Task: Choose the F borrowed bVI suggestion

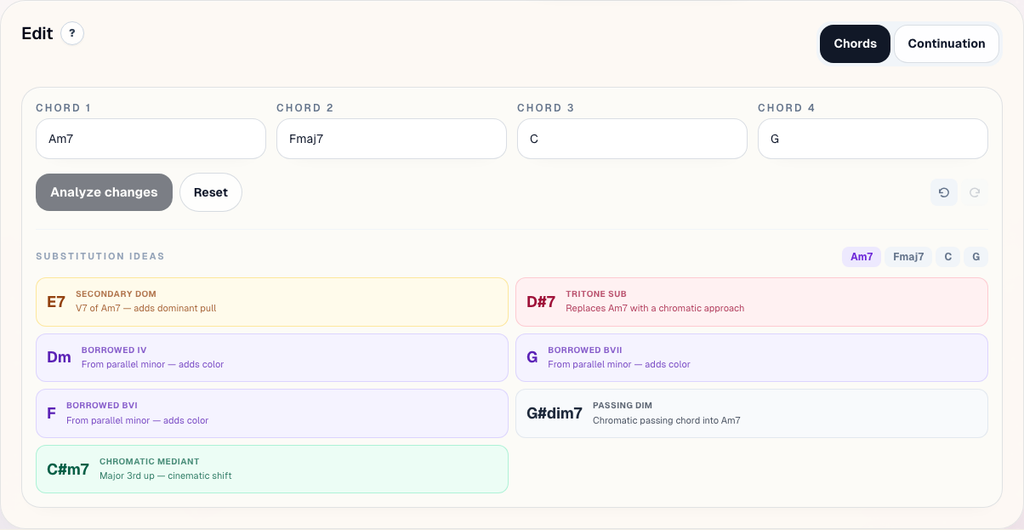Action: [272, 413]
